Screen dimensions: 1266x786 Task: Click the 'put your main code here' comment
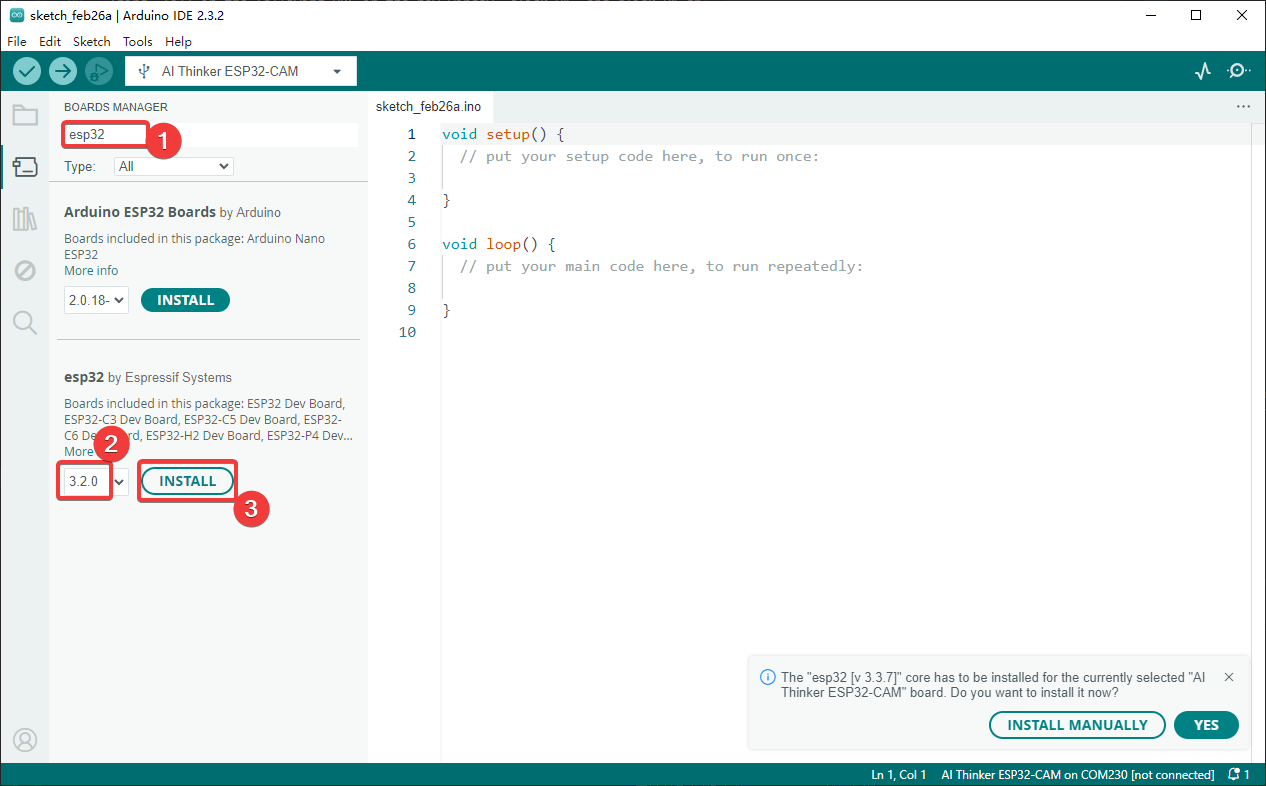pos(661,266)
